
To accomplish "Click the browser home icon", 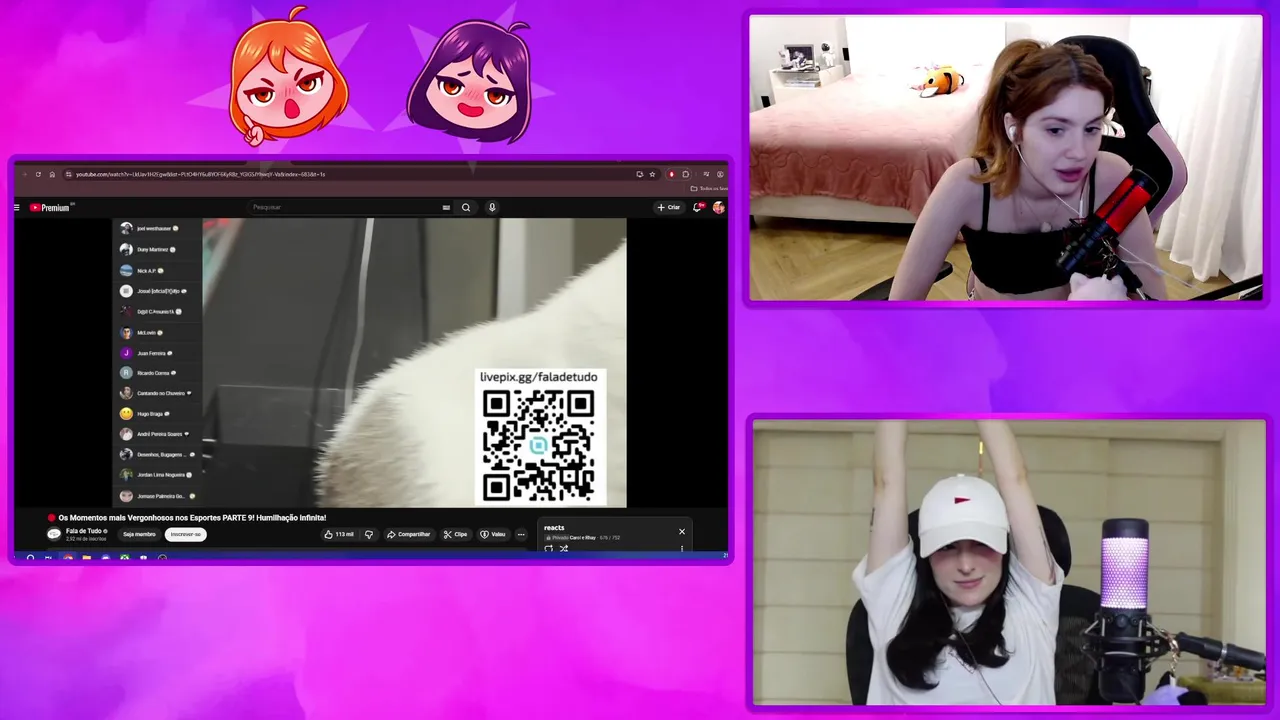I will (52, 174).
